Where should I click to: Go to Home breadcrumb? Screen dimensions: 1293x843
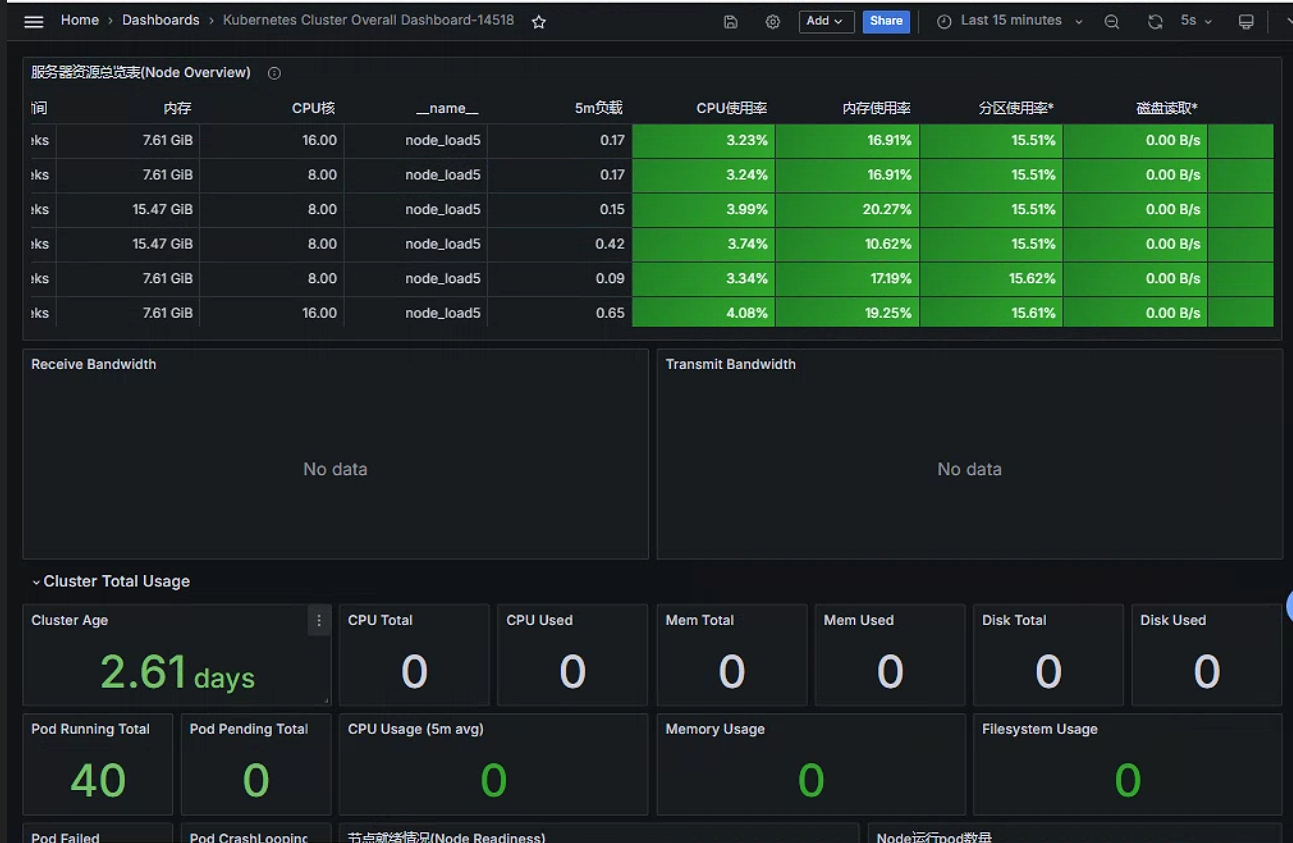[80, 20]
